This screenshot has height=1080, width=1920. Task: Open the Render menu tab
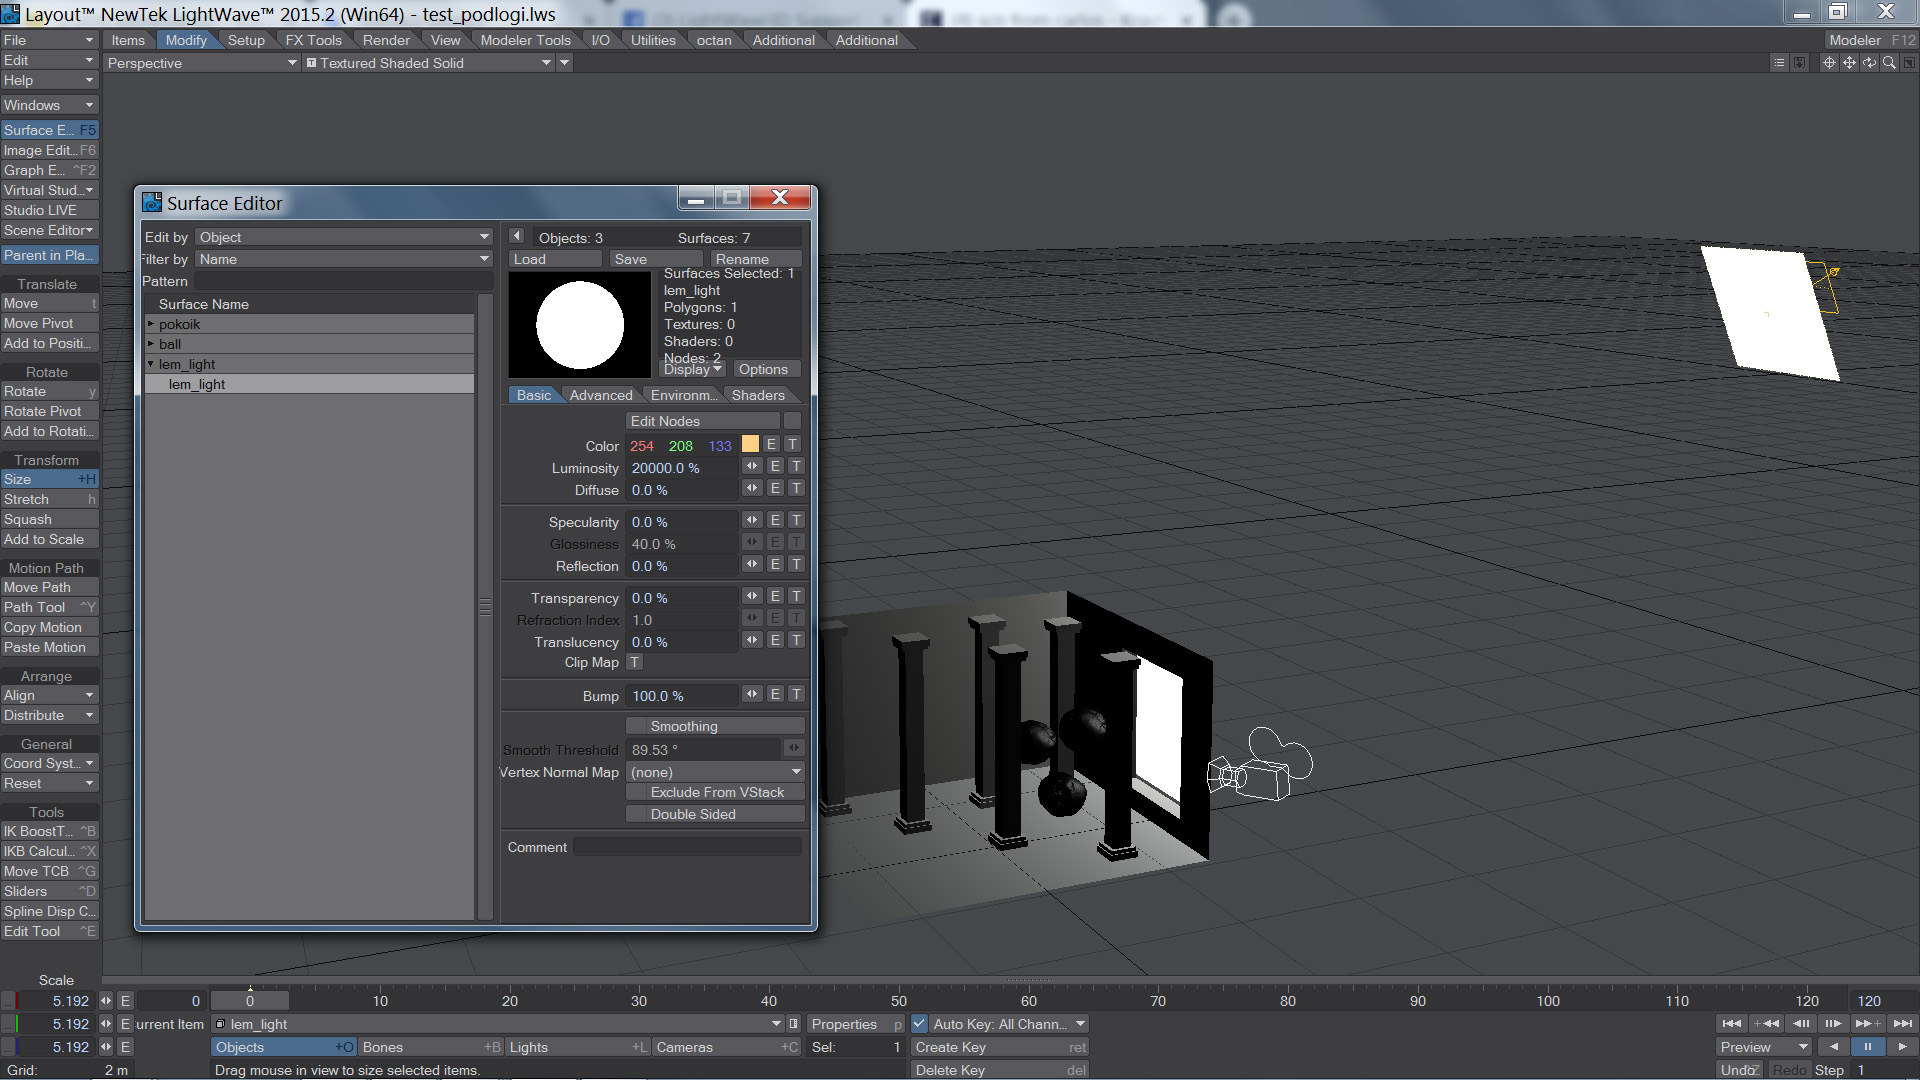coord(386,40)
